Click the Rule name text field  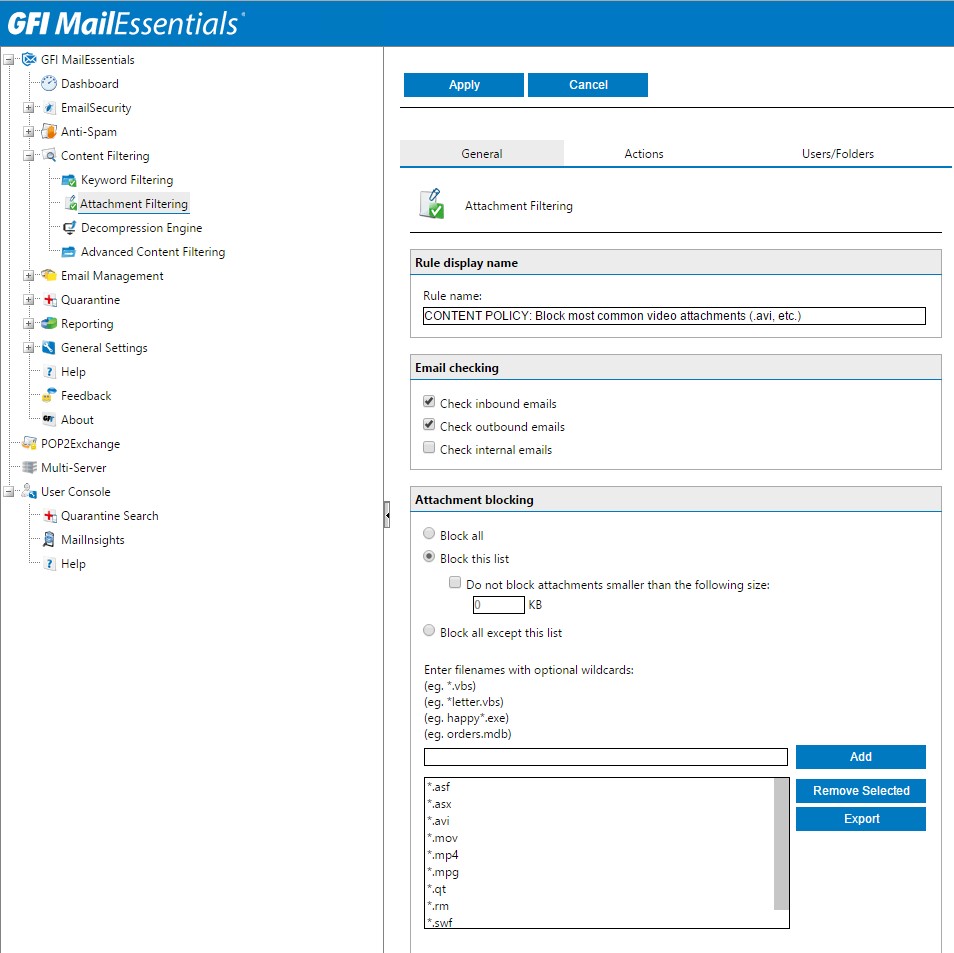(674, 316)
